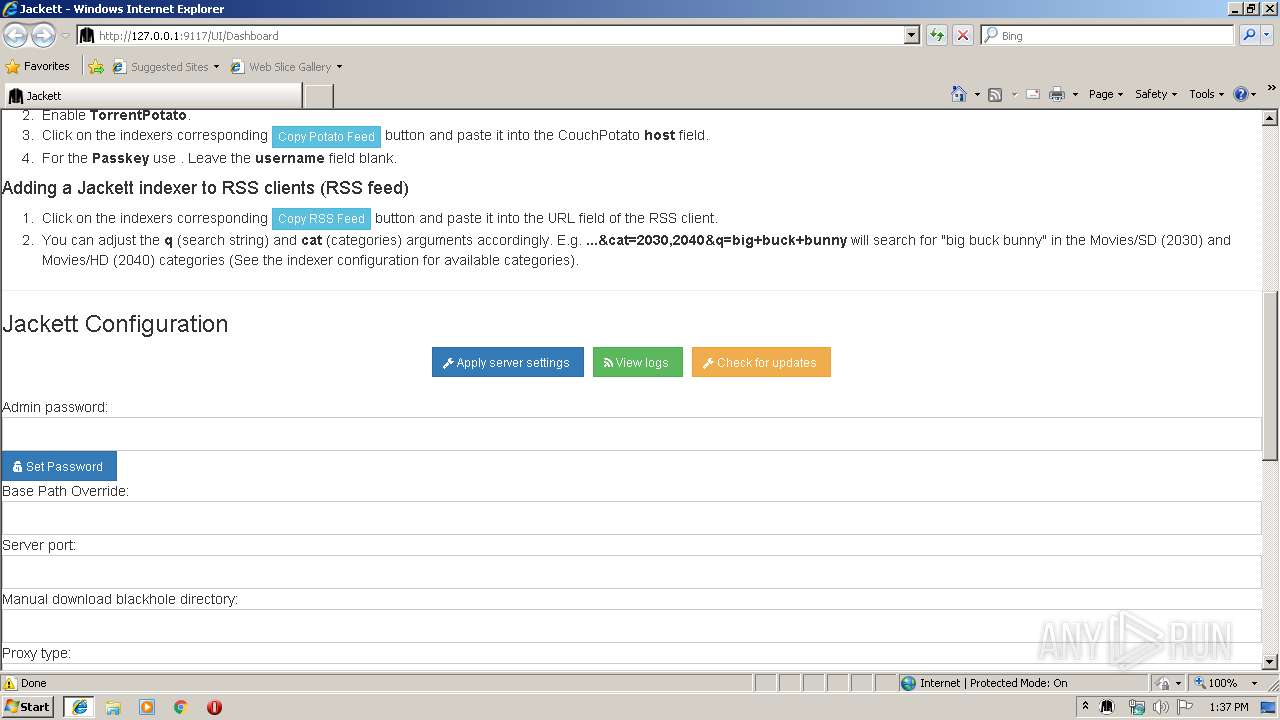This screenshot has height=720, width=1280.
Task: Open search provider options dropdown arrow
Action: [x=1268, y=35]
